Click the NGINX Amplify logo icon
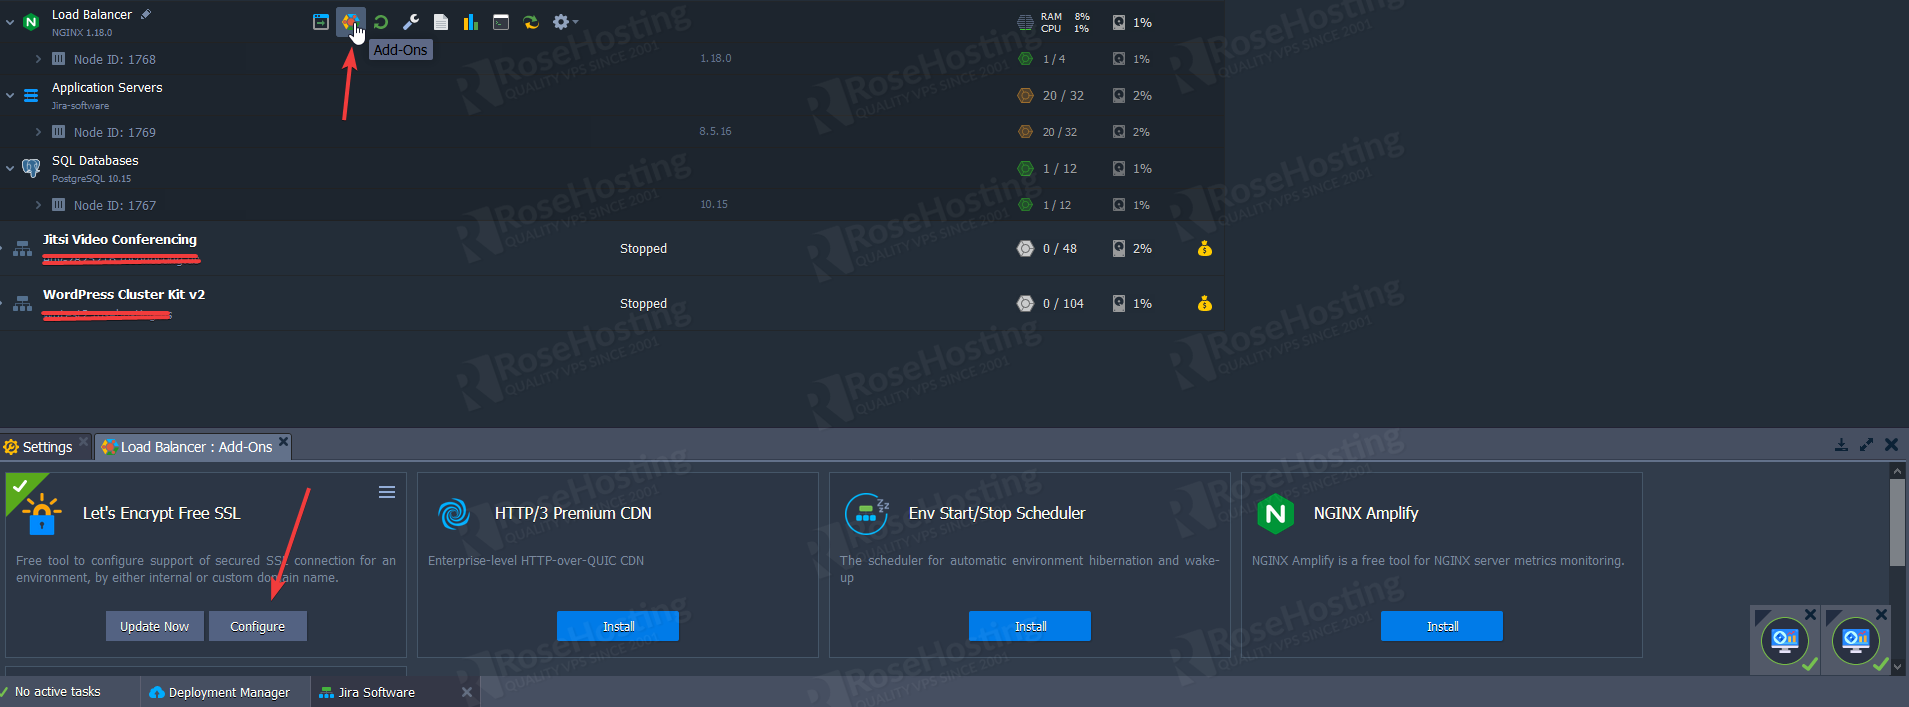This screenshot has width=1909, height=707. coord(1276,514)
